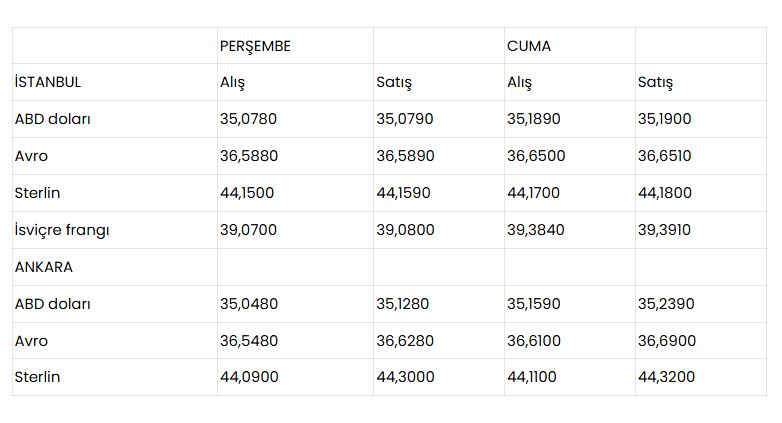Image resolution: width=782 pixels, height=423 pixels.
Task: Click the CUMA column header
Action: pos(529,46)
